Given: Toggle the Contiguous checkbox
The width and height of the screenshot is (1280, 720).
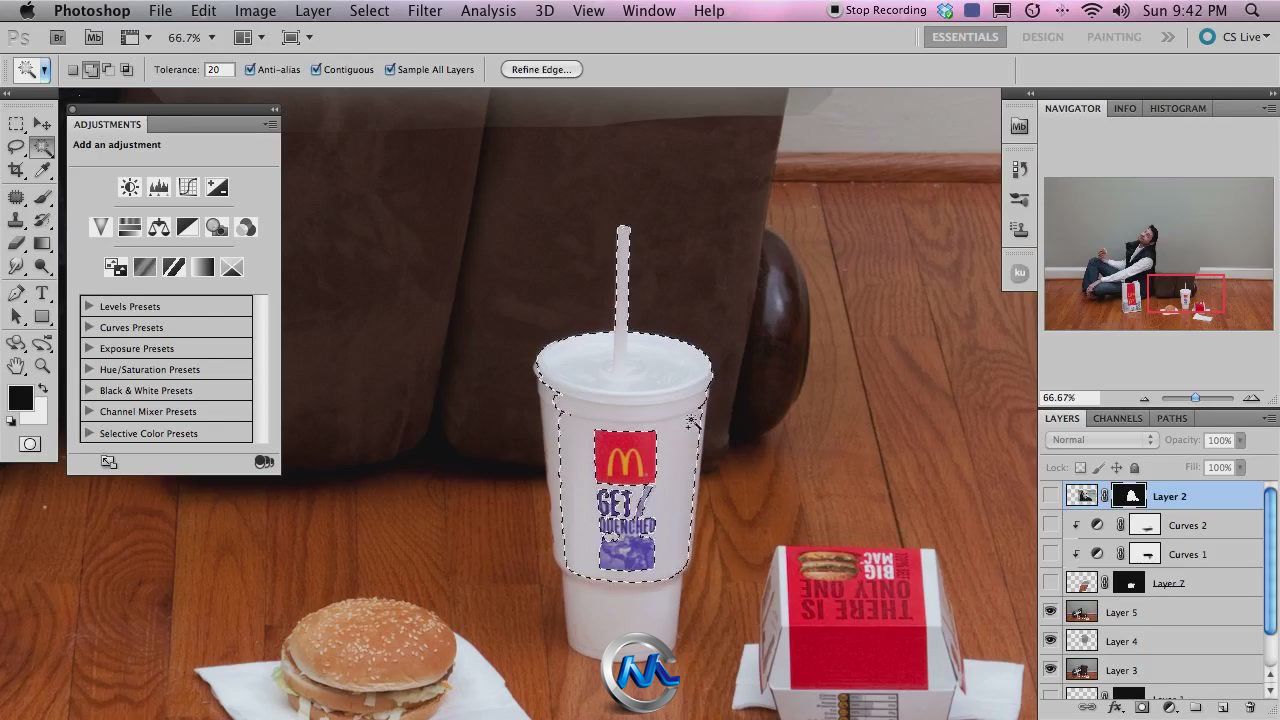Looking at the screenshot, I should [x=316, y=69].
